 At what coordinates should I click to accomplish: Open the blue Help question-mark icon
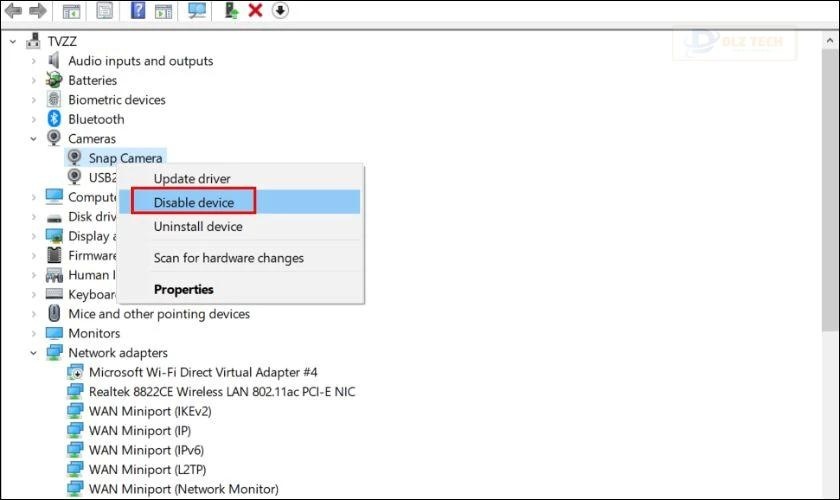[x=138, y=11]
